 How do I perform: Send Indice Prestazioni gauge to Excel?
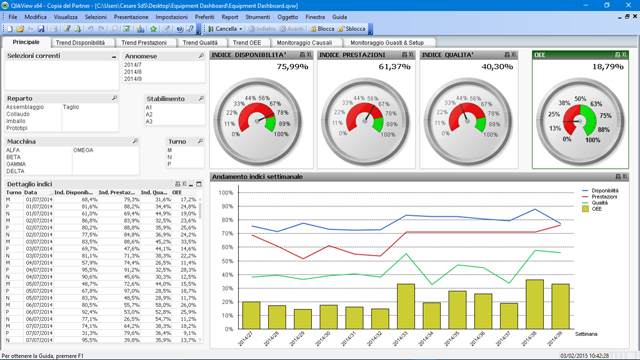click(411, 55)
